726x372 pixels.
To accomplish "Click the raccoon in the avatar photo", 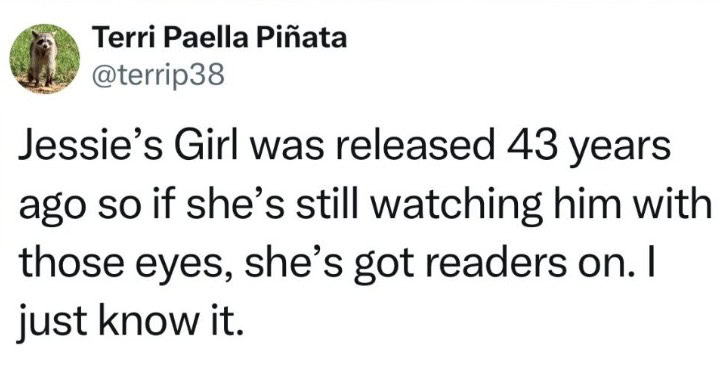I will click(43, 57).
